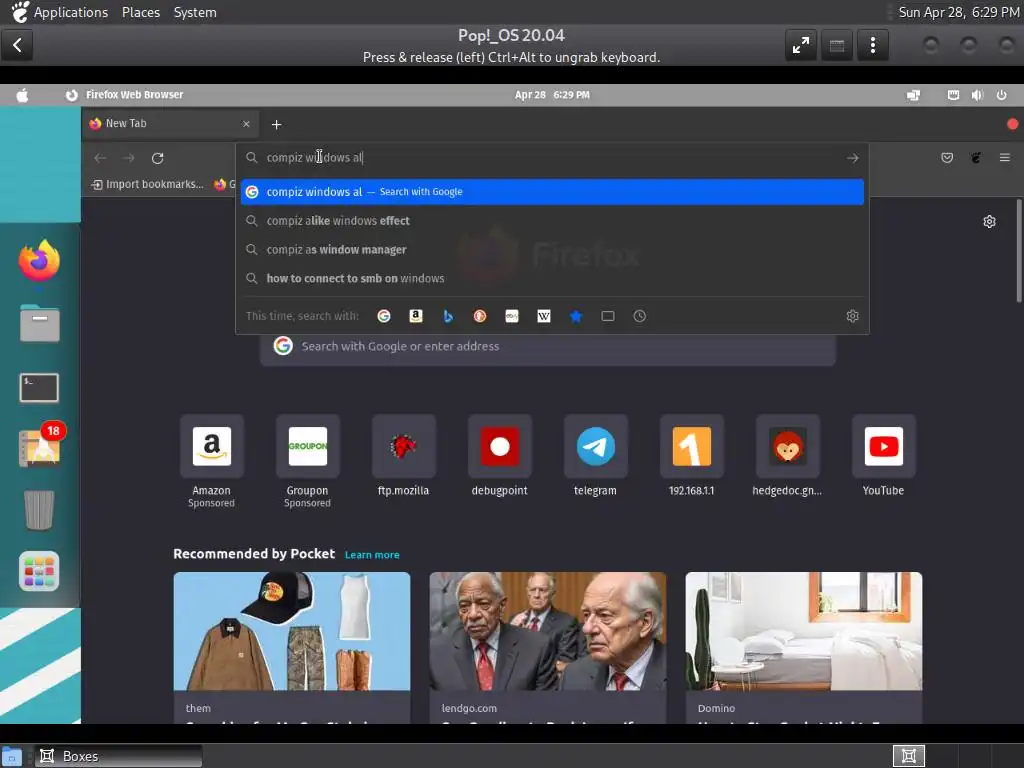Open the Pocket story from them
Image resolution: width=1024 pixels, height=768 pixels.
292,648
